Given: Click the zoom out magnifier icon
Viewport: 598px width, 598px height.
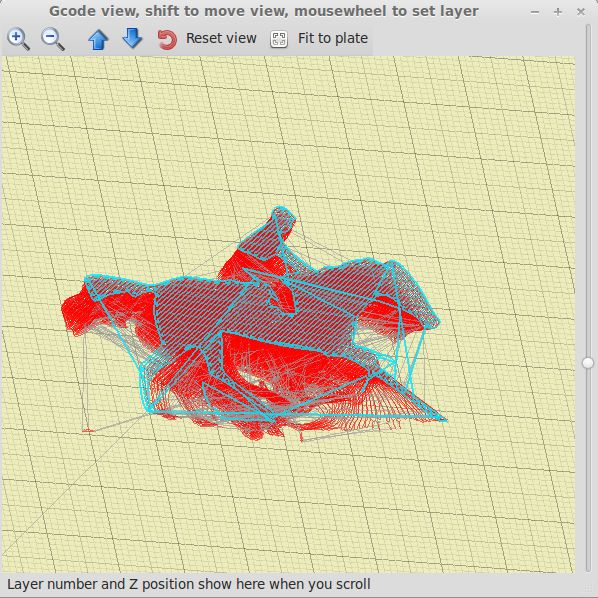Looking at the screenshot, I should click(52, 39).
